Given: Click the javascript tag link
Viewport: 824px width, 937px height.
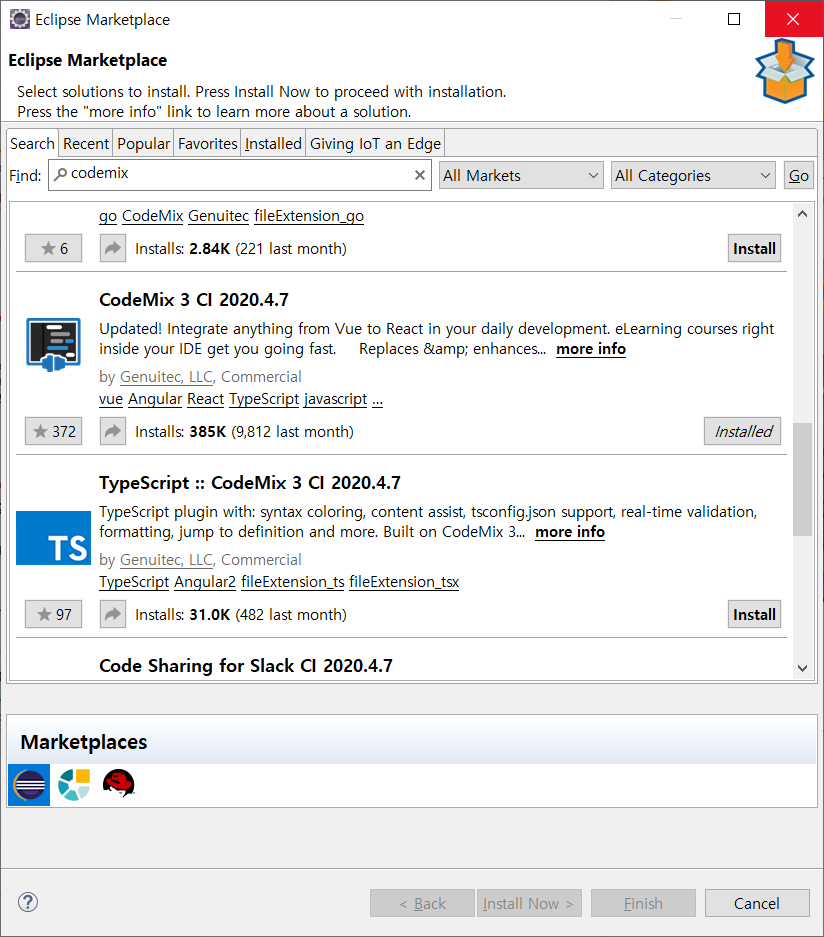Looking at the screenshot, I should pos(335,399).
